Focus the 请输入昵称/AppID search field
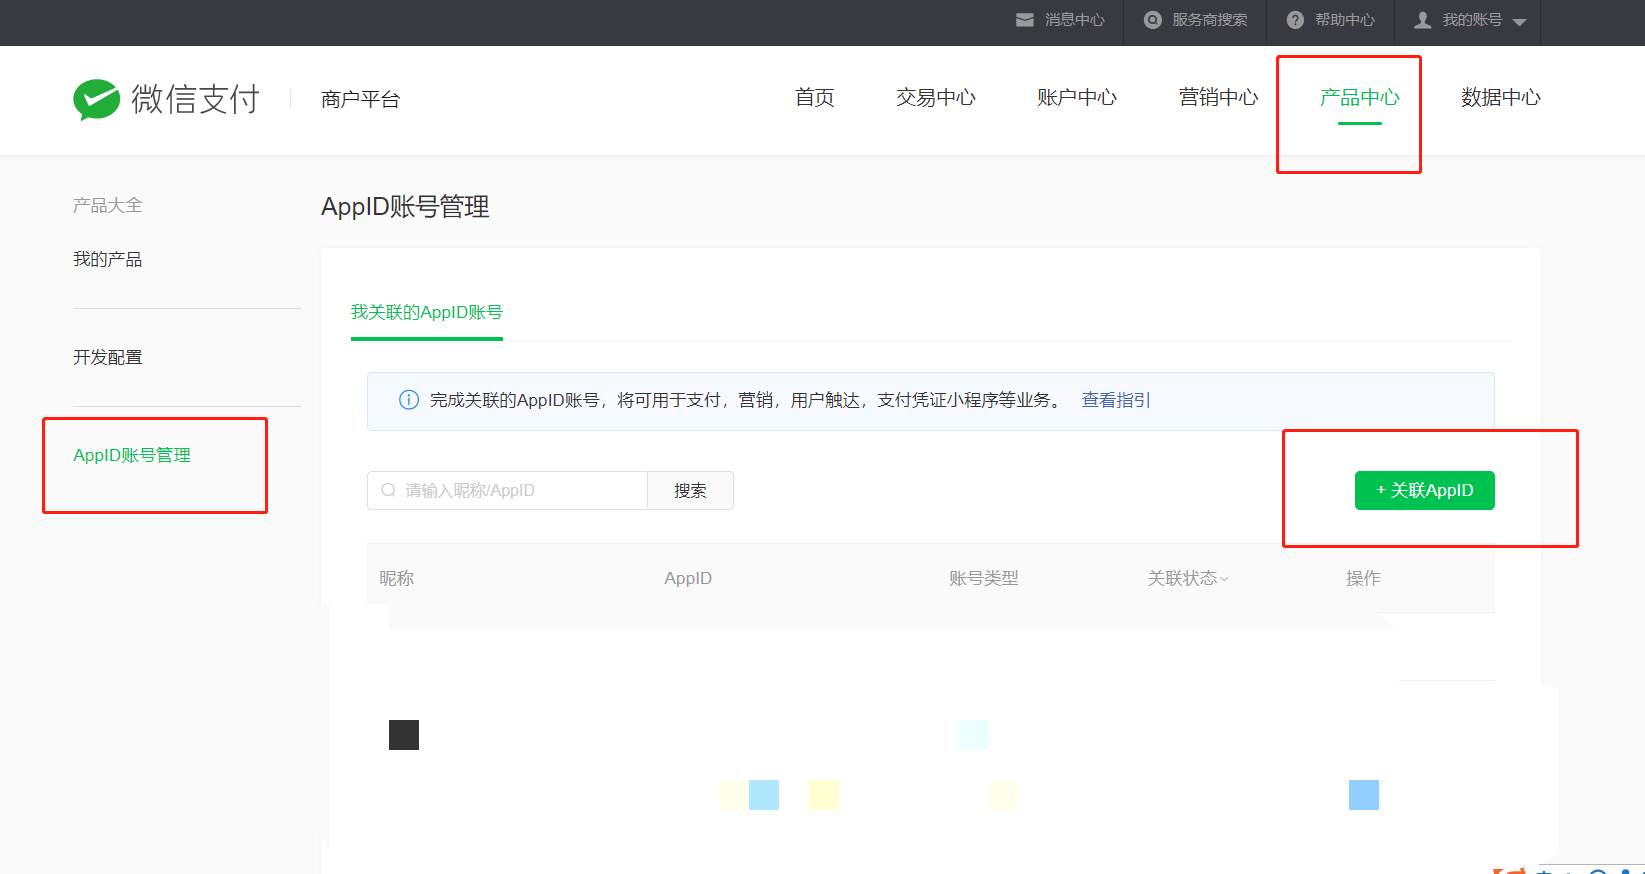The width and height of the screenshot is (1645, 874). pos(507,490)
